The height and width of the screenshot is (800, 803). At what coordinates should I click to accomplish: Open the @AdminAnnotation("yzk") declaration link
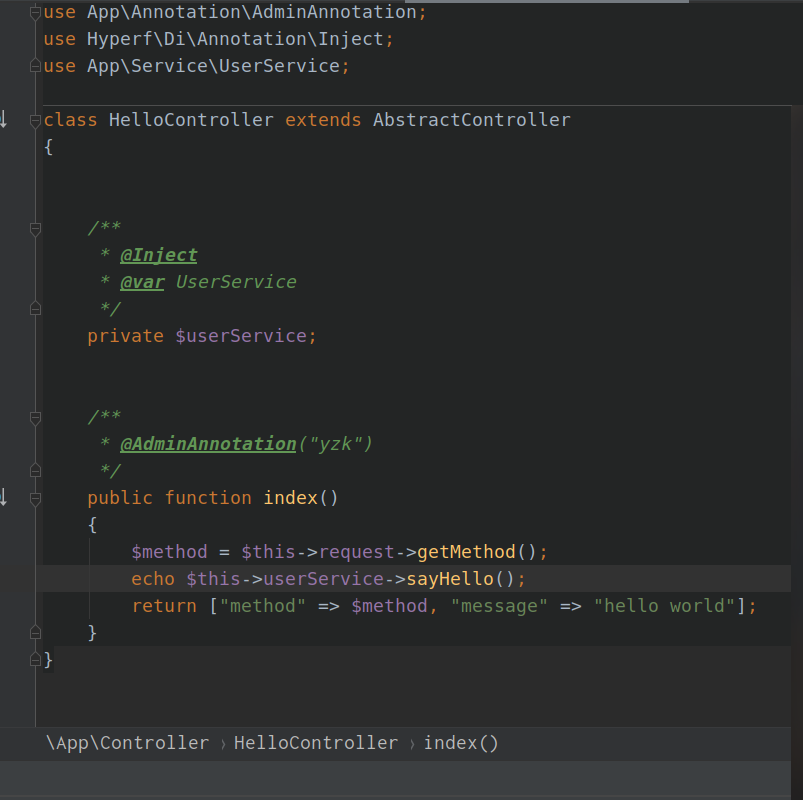pyautogui.click(x=208, y=443)
